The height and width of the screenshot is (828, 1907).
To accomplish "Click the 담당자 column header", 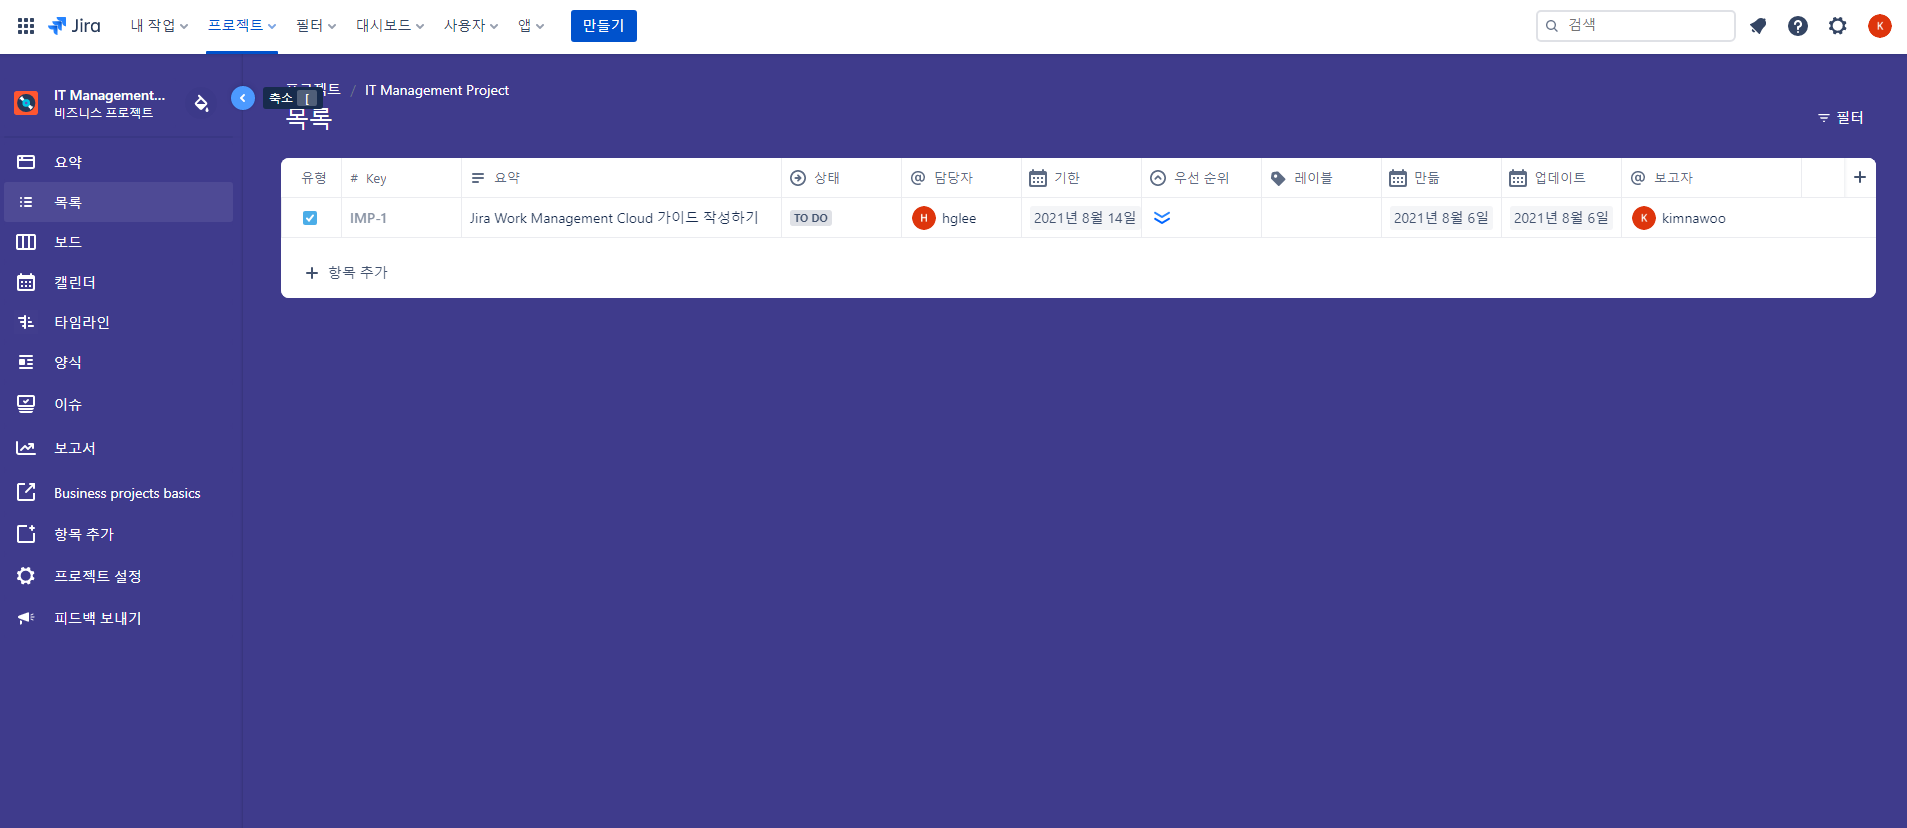I will [961, 178].
